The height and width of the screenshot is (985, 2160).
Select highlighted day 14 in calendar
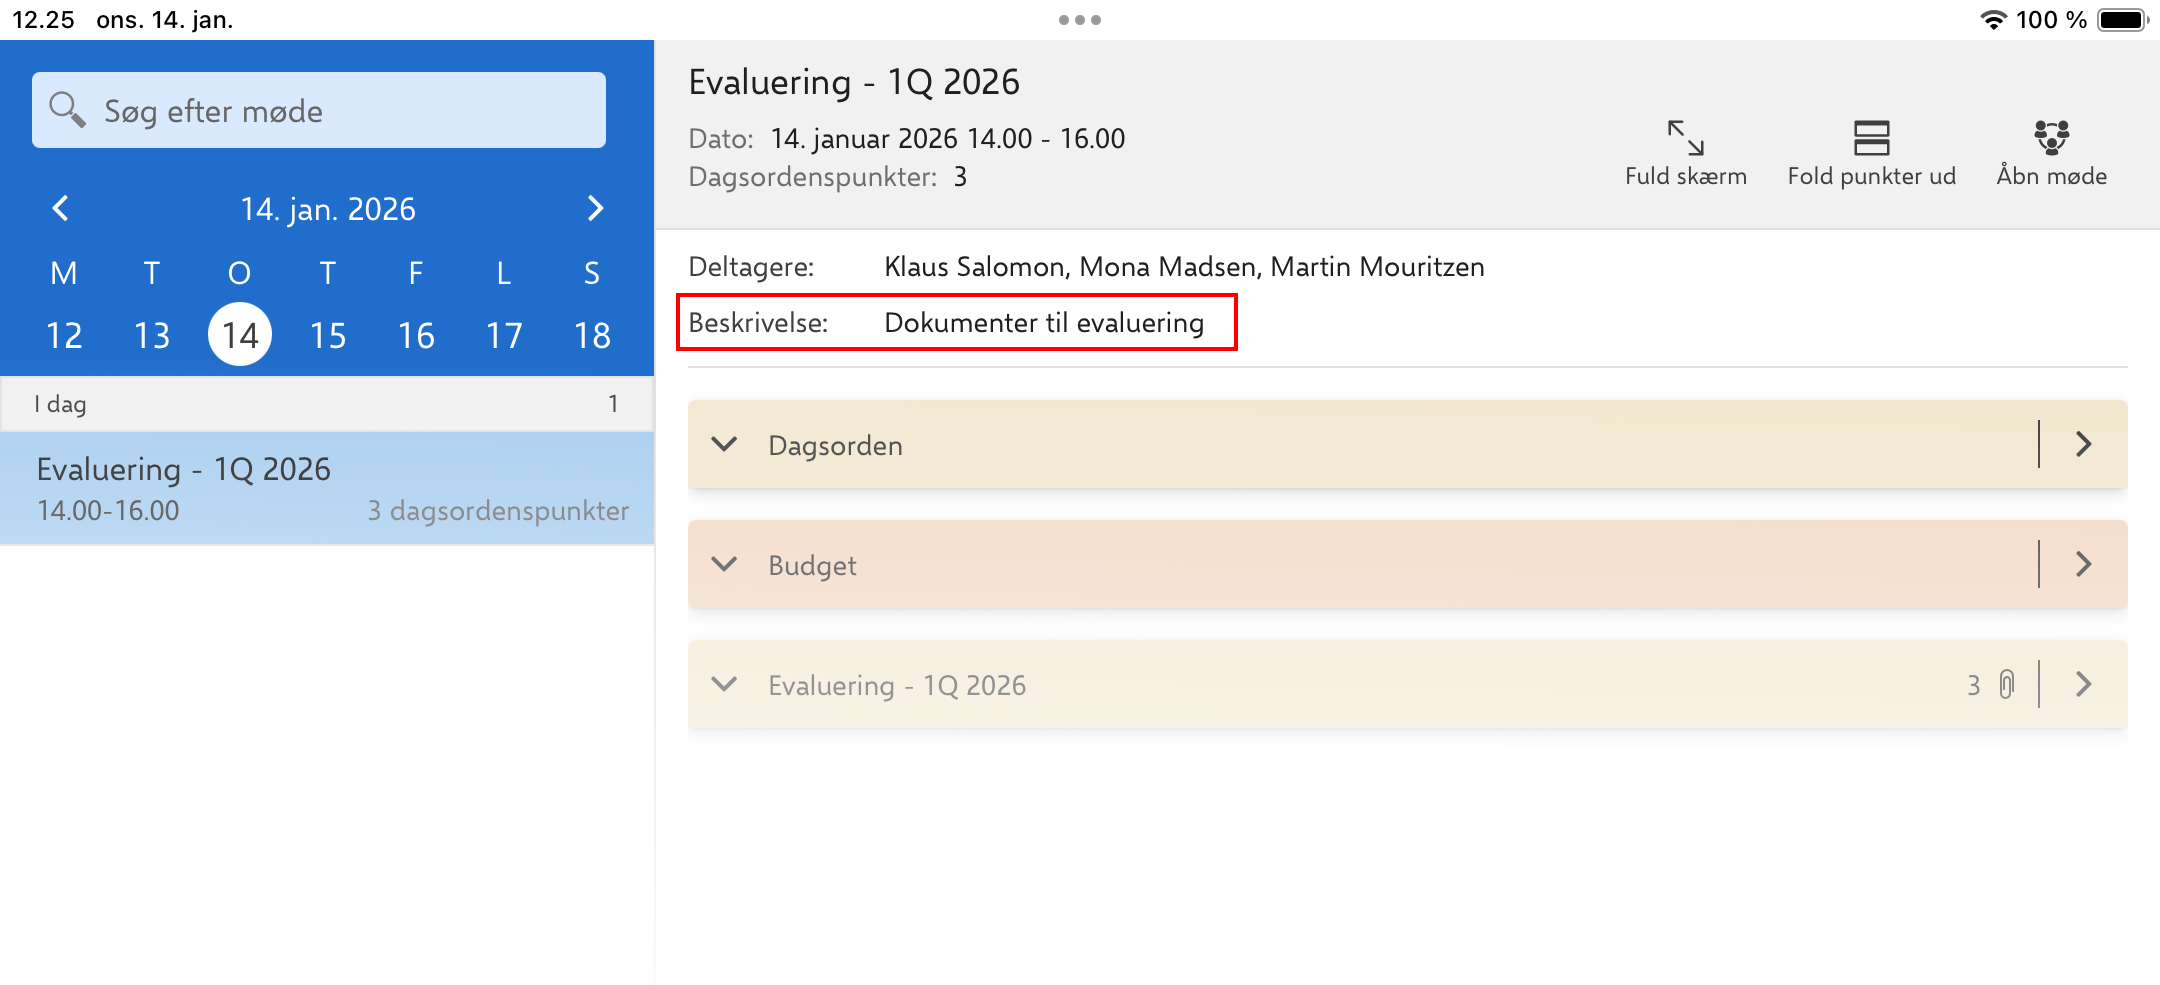240,334
